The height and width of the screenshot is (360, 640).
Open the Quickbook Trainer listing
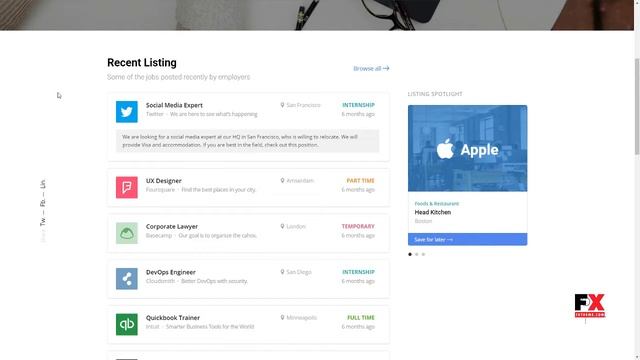pos(173,318)
